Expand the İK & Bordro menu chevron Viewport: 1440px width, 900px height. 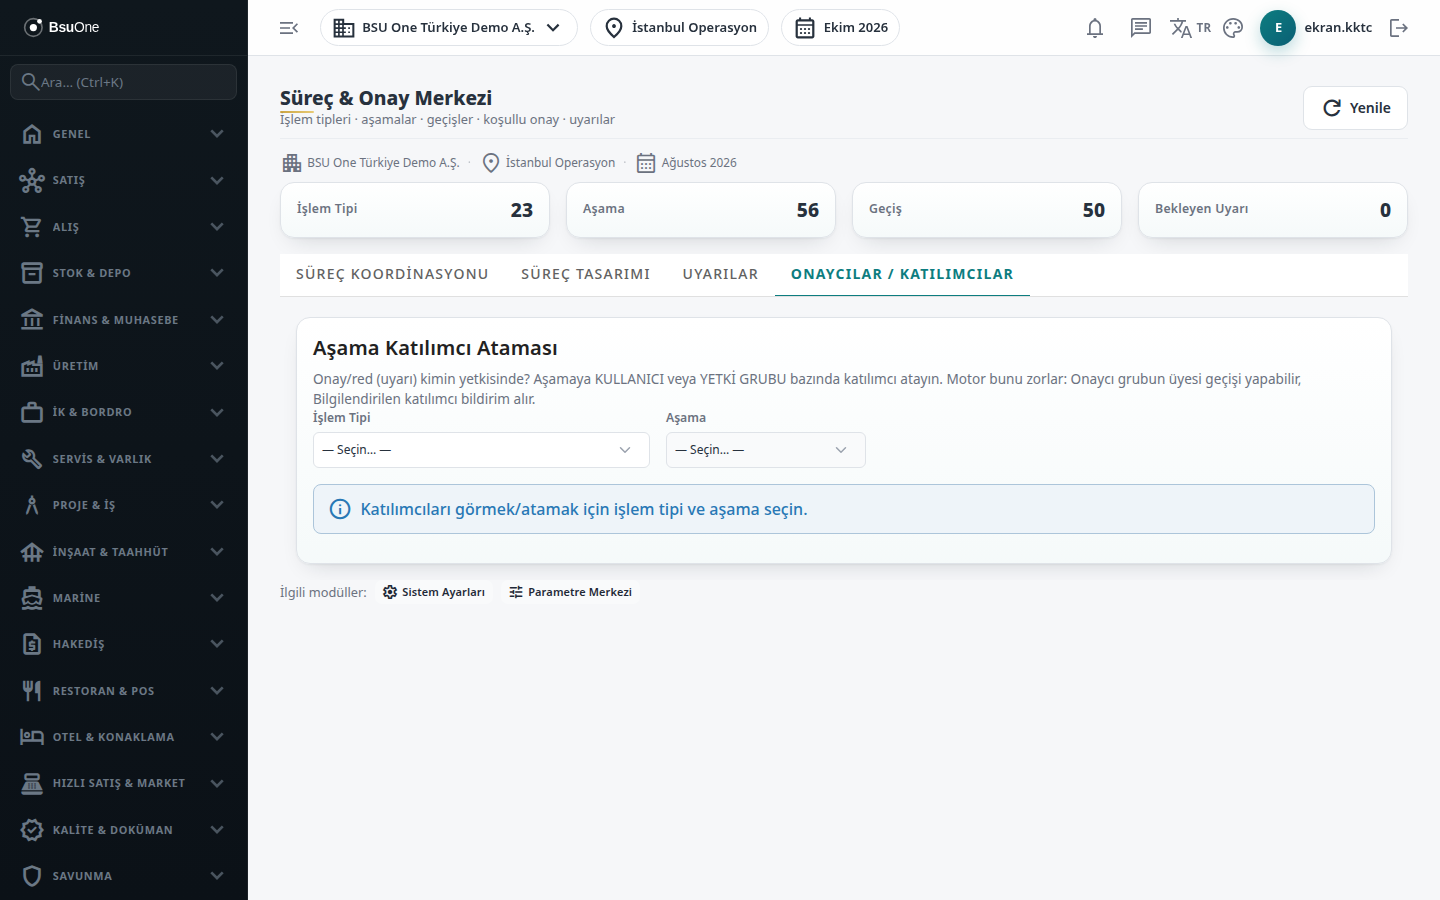[217, 412]
